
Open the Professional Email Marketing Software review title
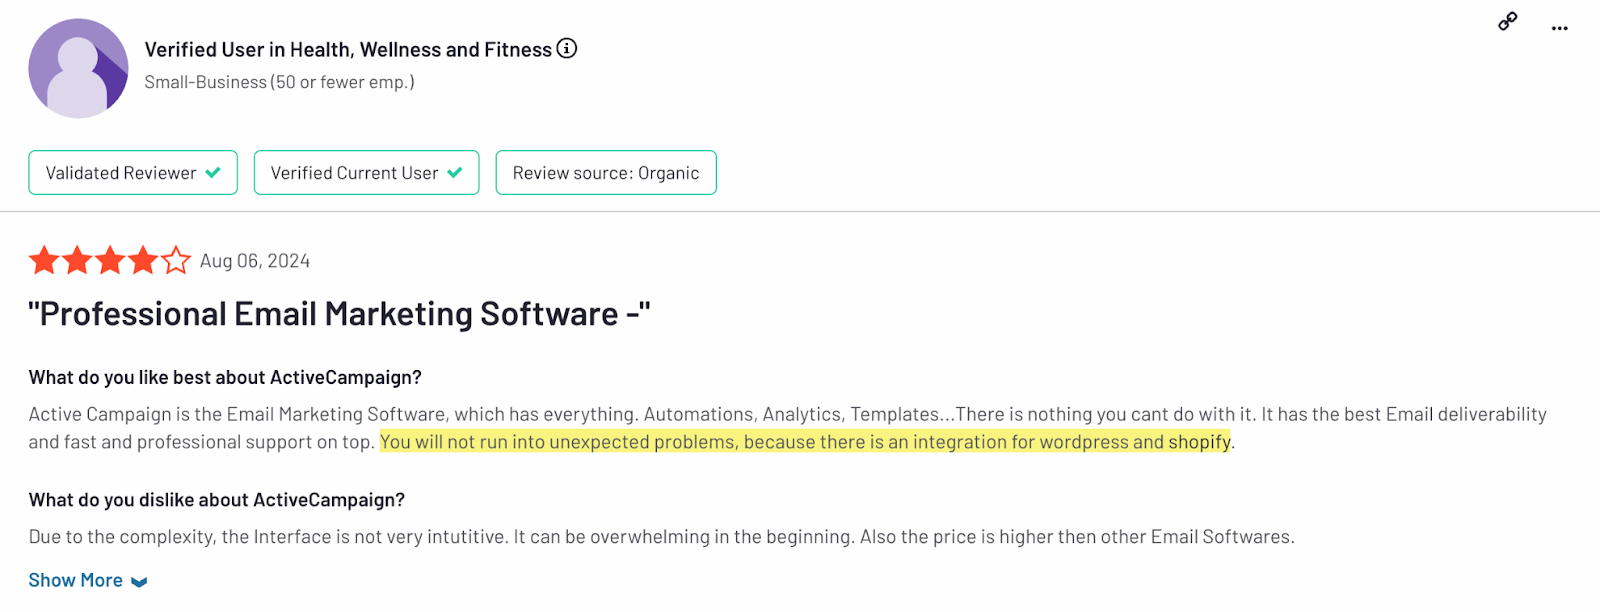(x=339, y=314)
